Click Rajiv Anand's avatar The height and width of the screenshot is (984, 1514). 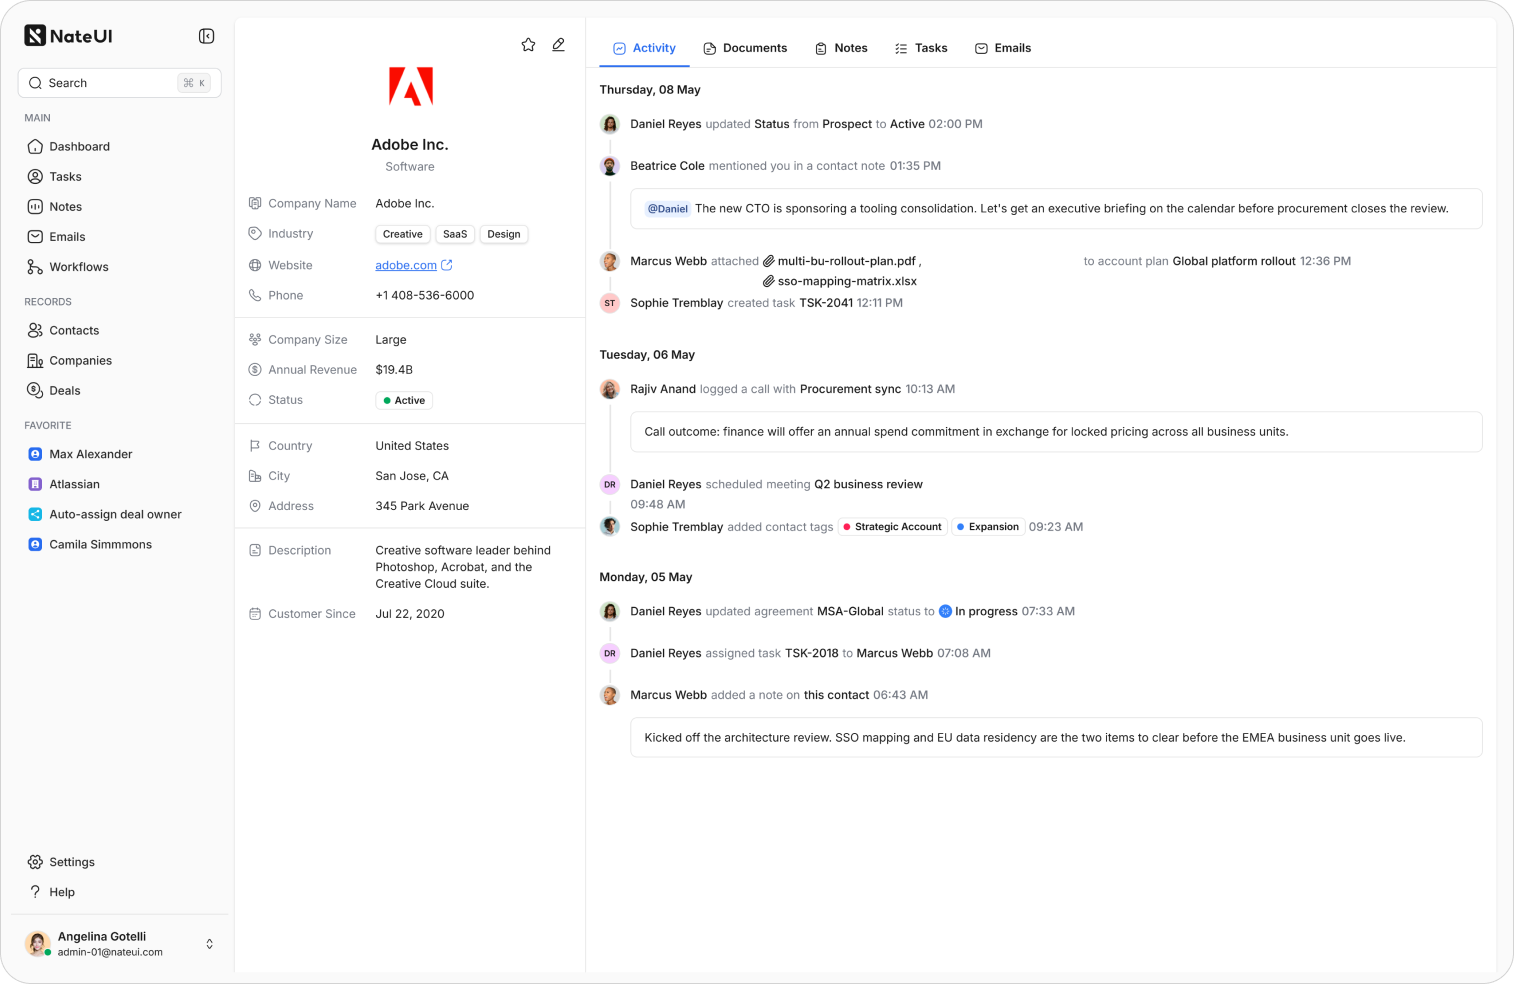click(x=610, y=389)
